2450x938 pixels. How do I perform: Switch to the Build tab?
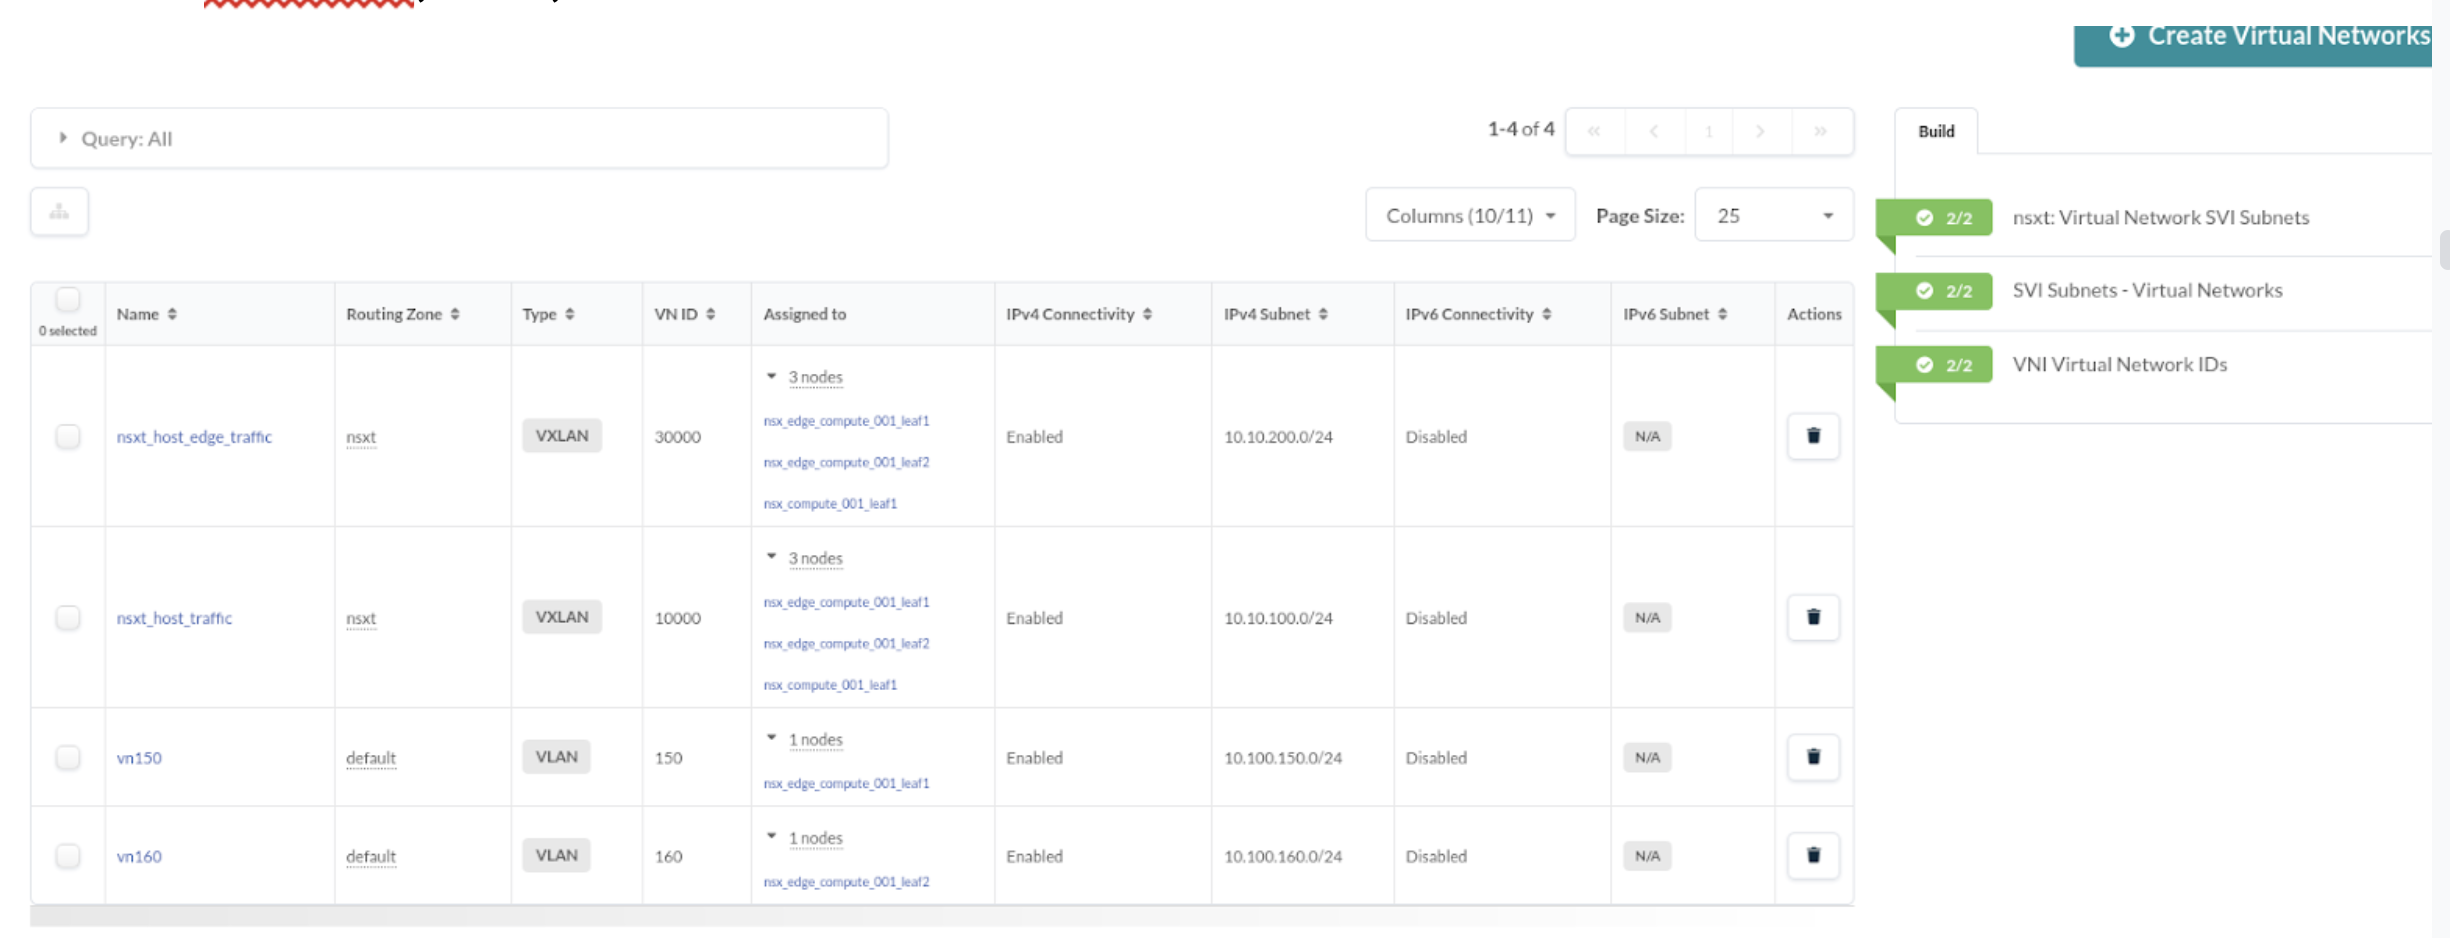click(x=1935, y=132)
